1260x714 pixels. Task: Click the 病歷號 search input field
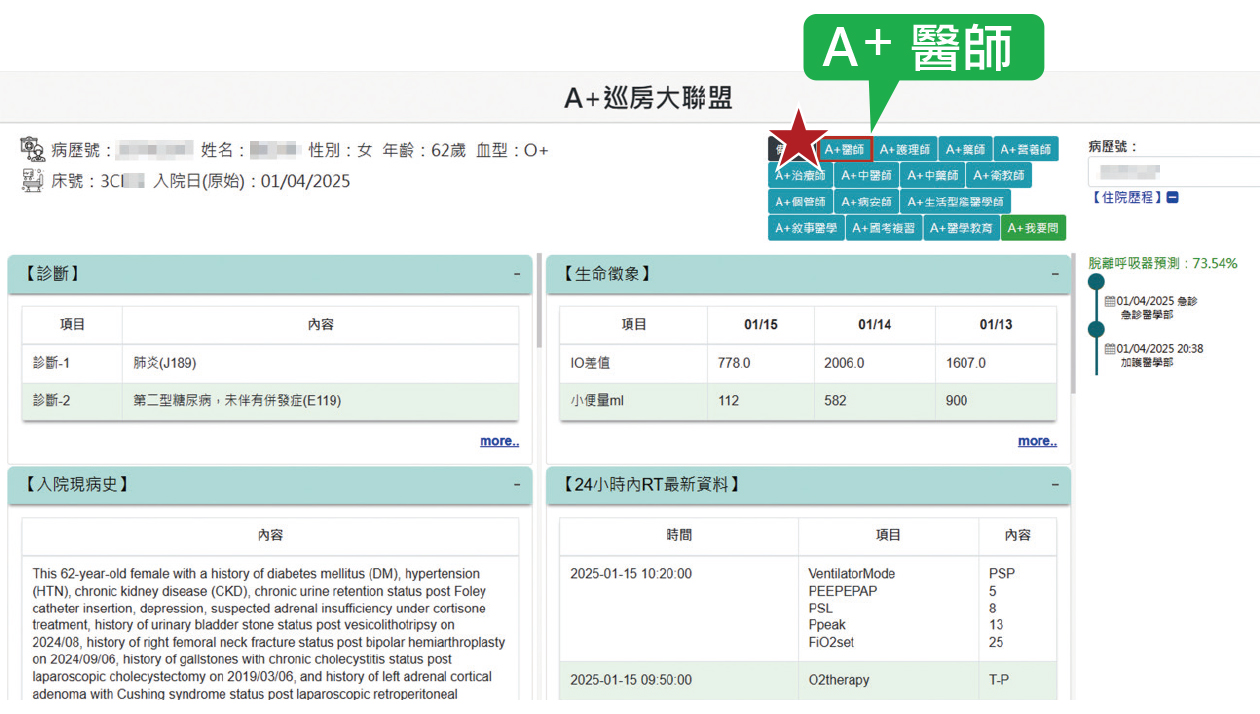coord(1174,172)
